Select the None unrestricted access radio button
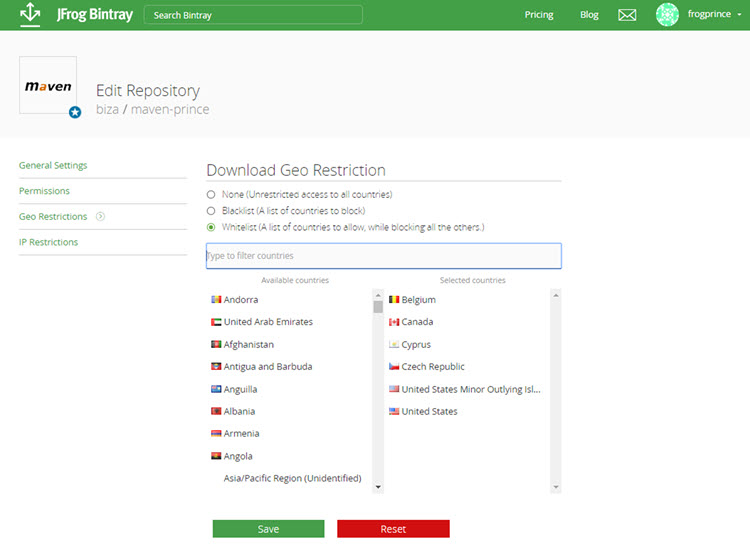Screen dimensions: 750x554 211,195
